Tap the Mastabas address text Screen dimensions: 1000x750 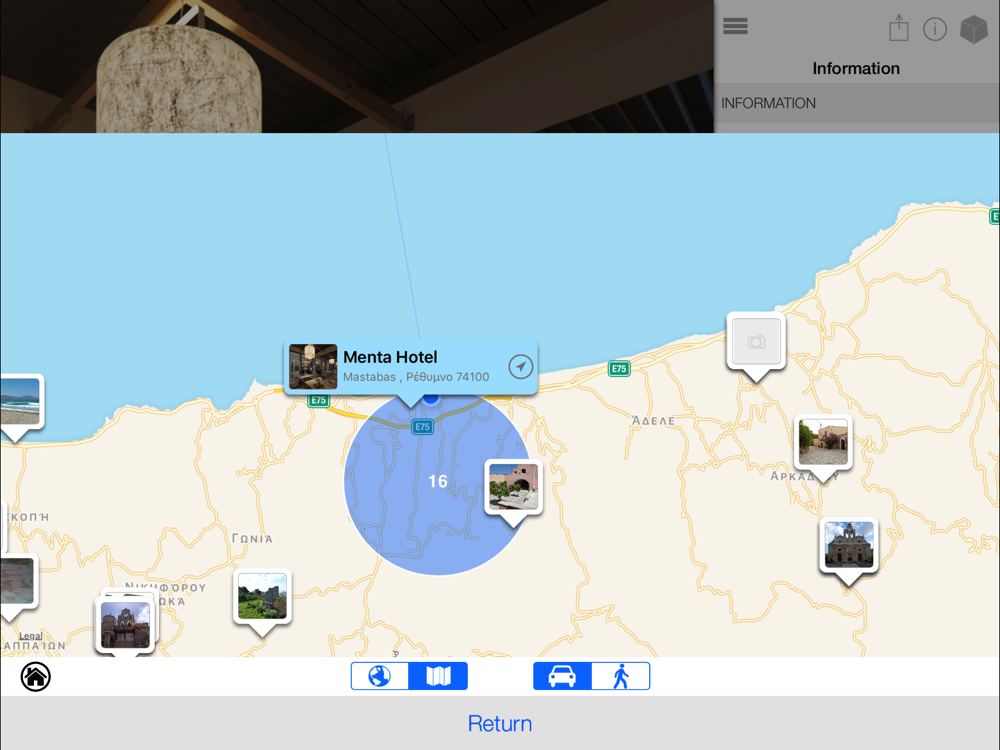(x=416, y=377)
